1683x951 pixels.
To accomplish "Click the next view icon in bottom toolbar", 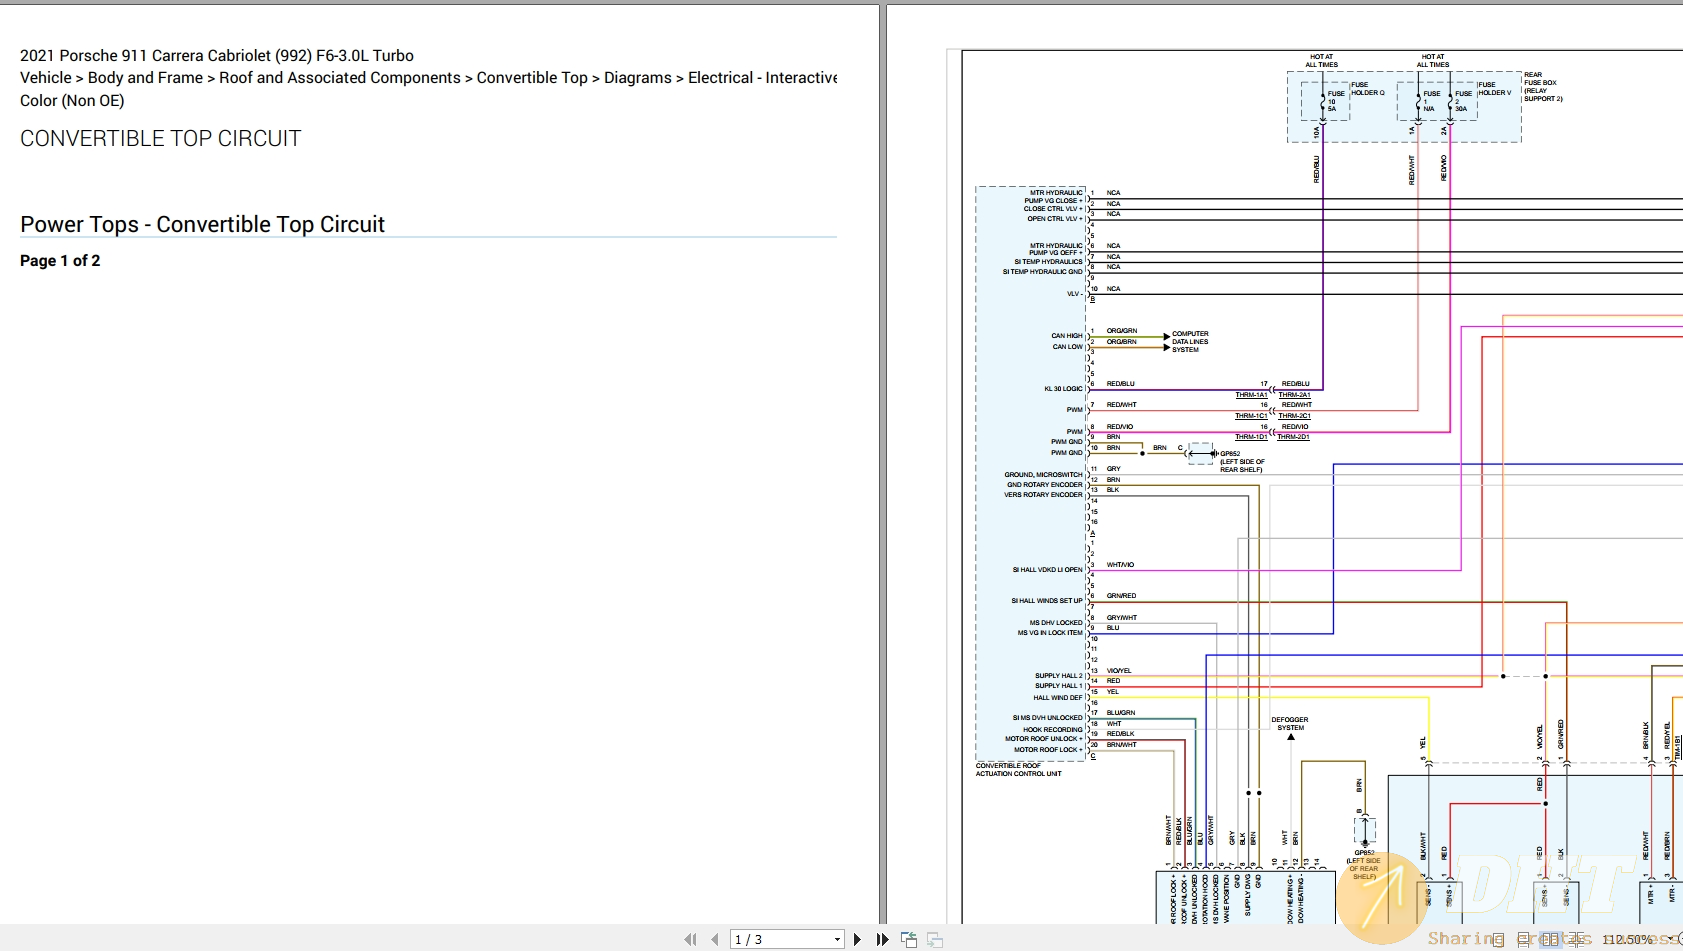I will click(935, 939).
